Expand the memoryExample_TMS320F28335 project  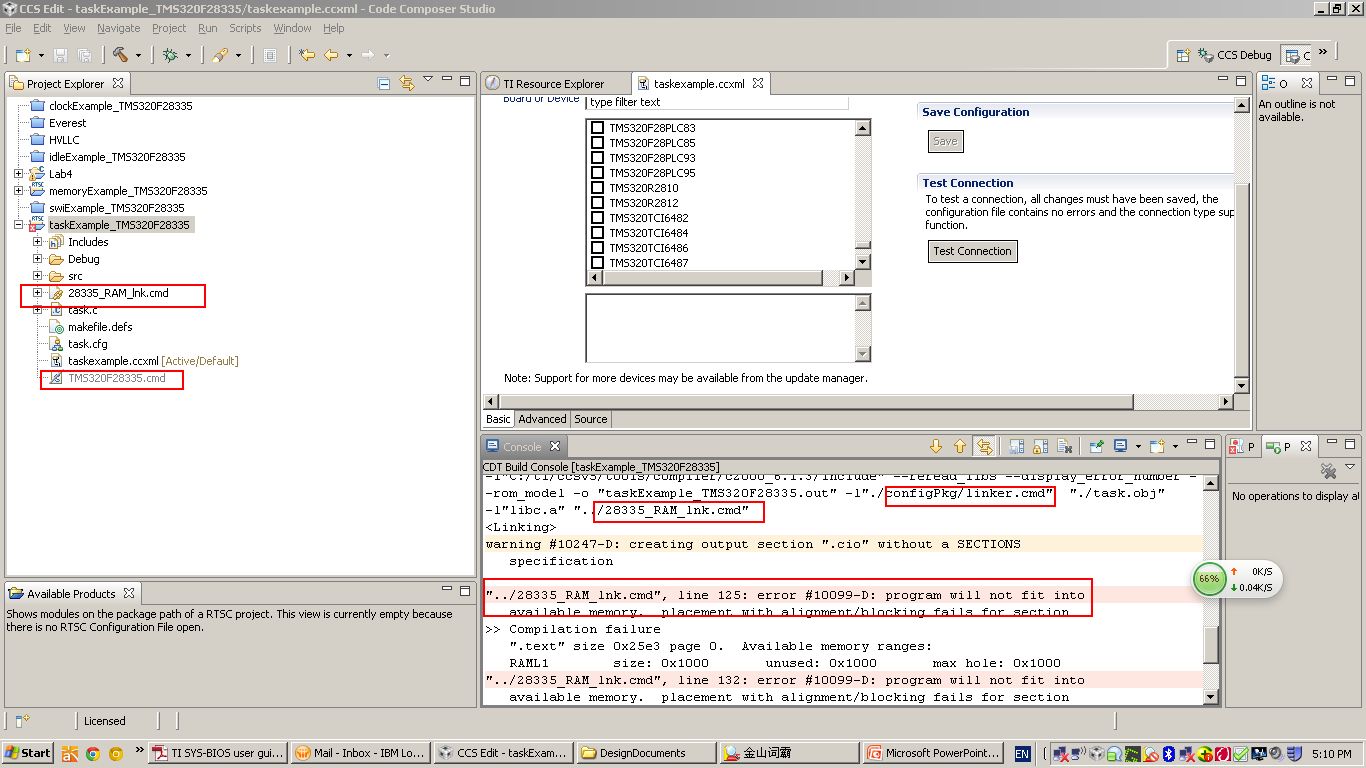(18, 191)
